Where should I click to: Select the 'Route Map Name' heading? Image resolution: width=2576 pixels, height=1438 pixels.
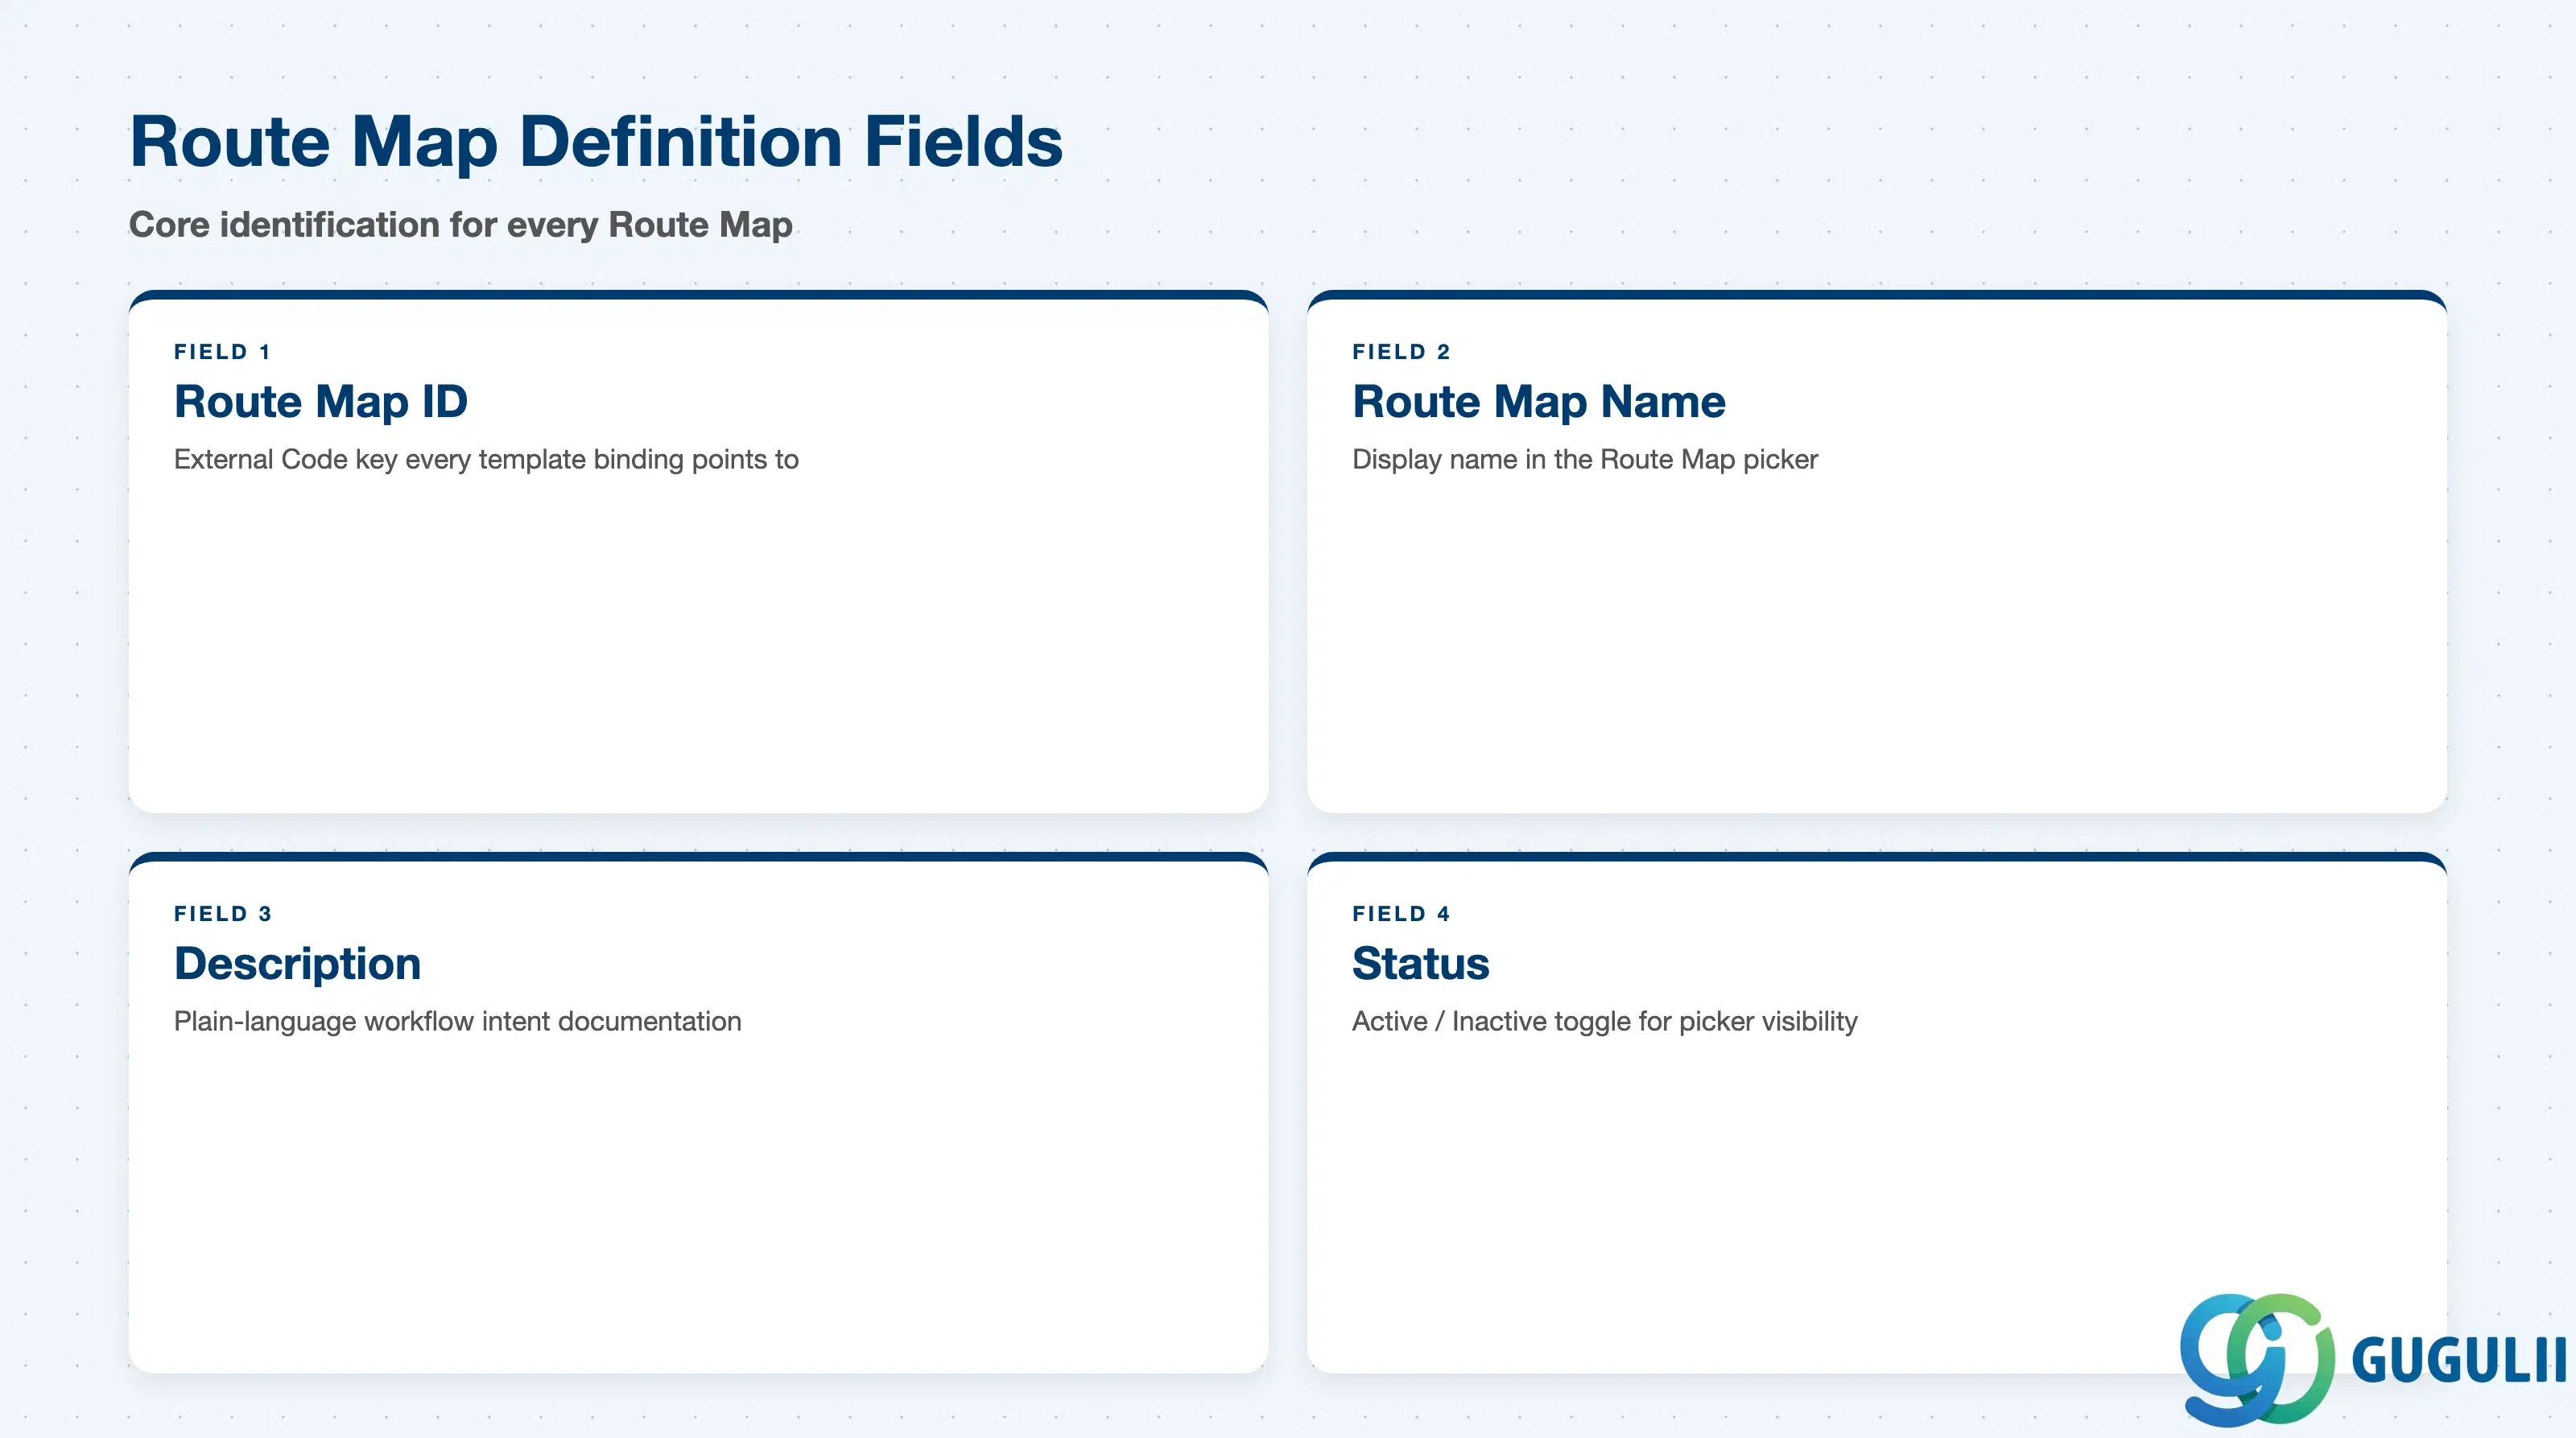pos(1539,402)
